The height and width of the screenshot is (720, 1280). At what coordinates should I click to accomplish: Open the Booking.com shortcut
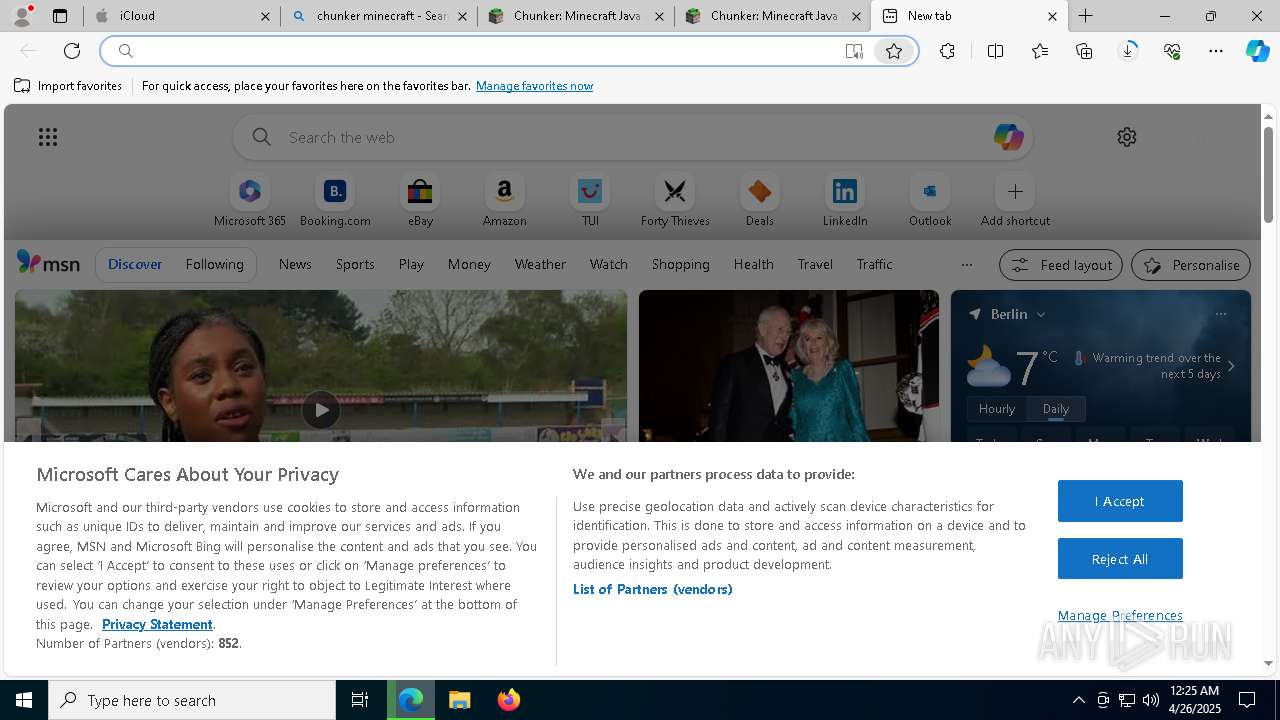335,201
